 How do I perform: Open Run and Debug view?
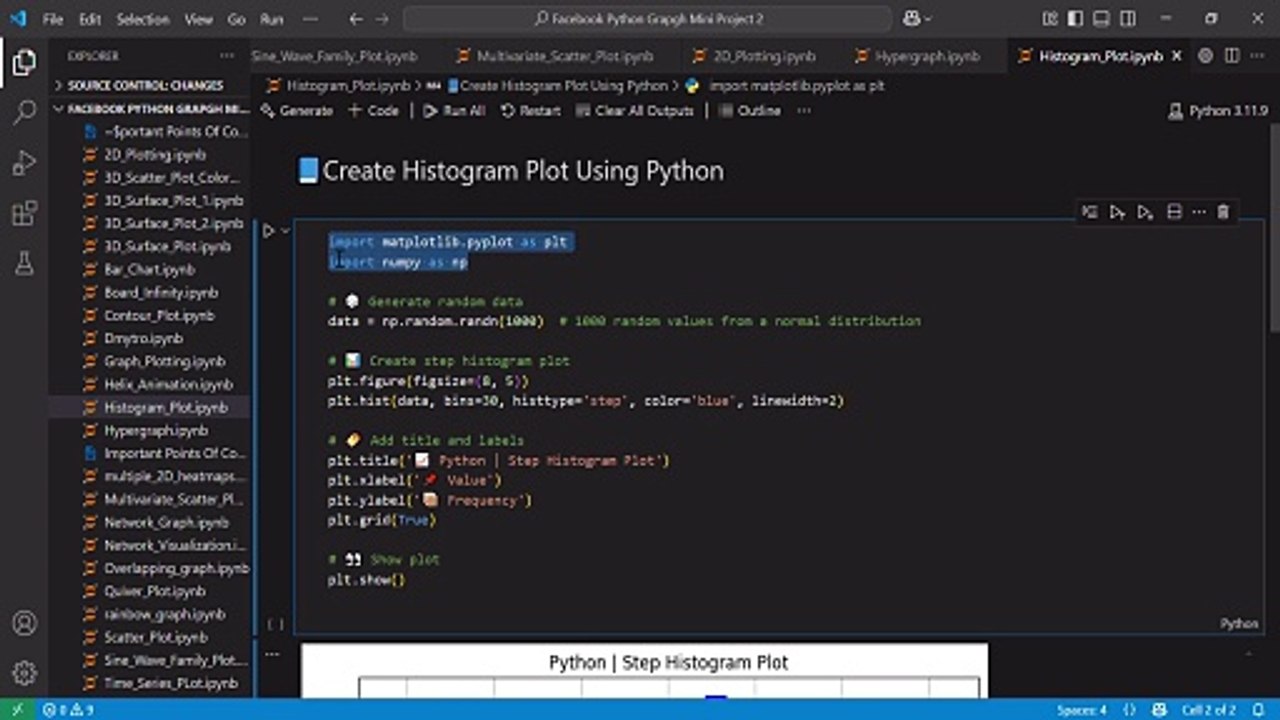coord(24,162)
